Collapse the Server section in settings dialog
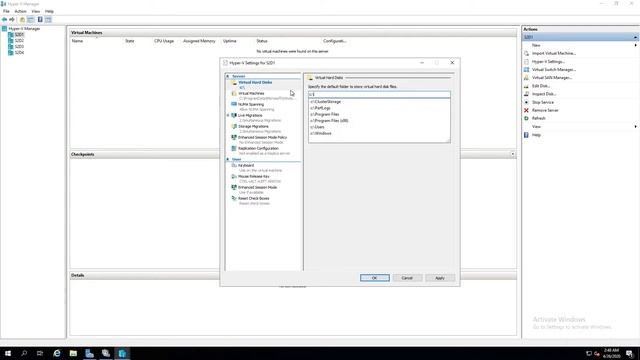The width and height of the screenshot is (640, 360). [228, 76]
